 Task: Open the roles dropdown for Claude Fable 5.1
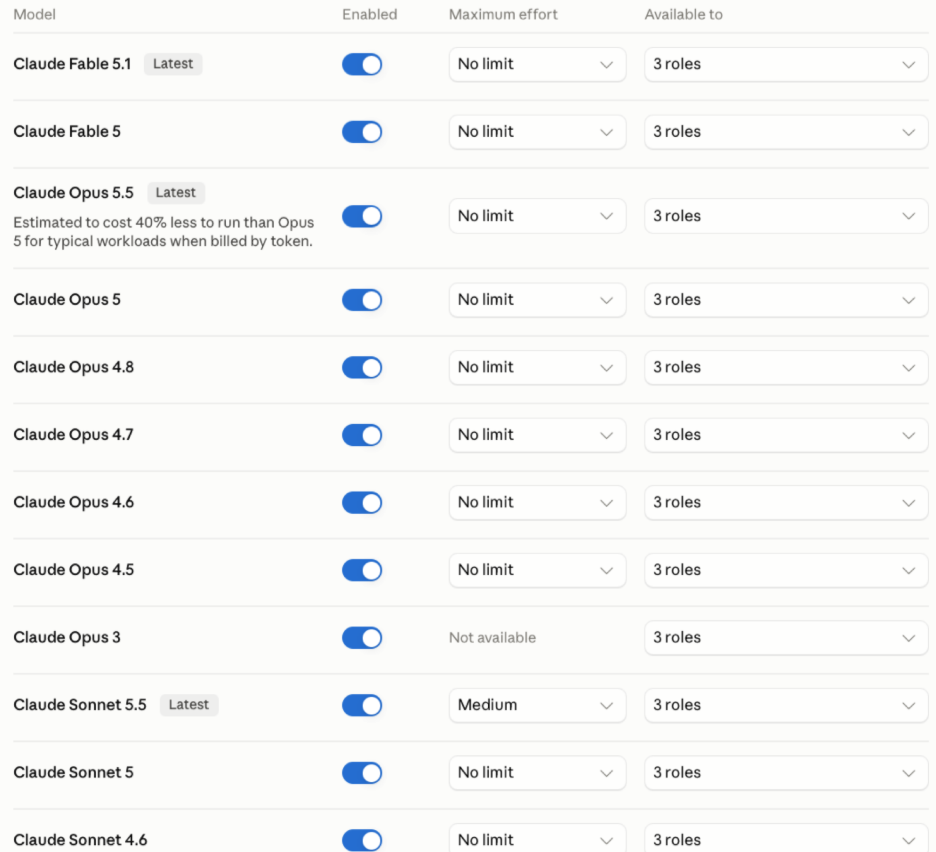786,64
